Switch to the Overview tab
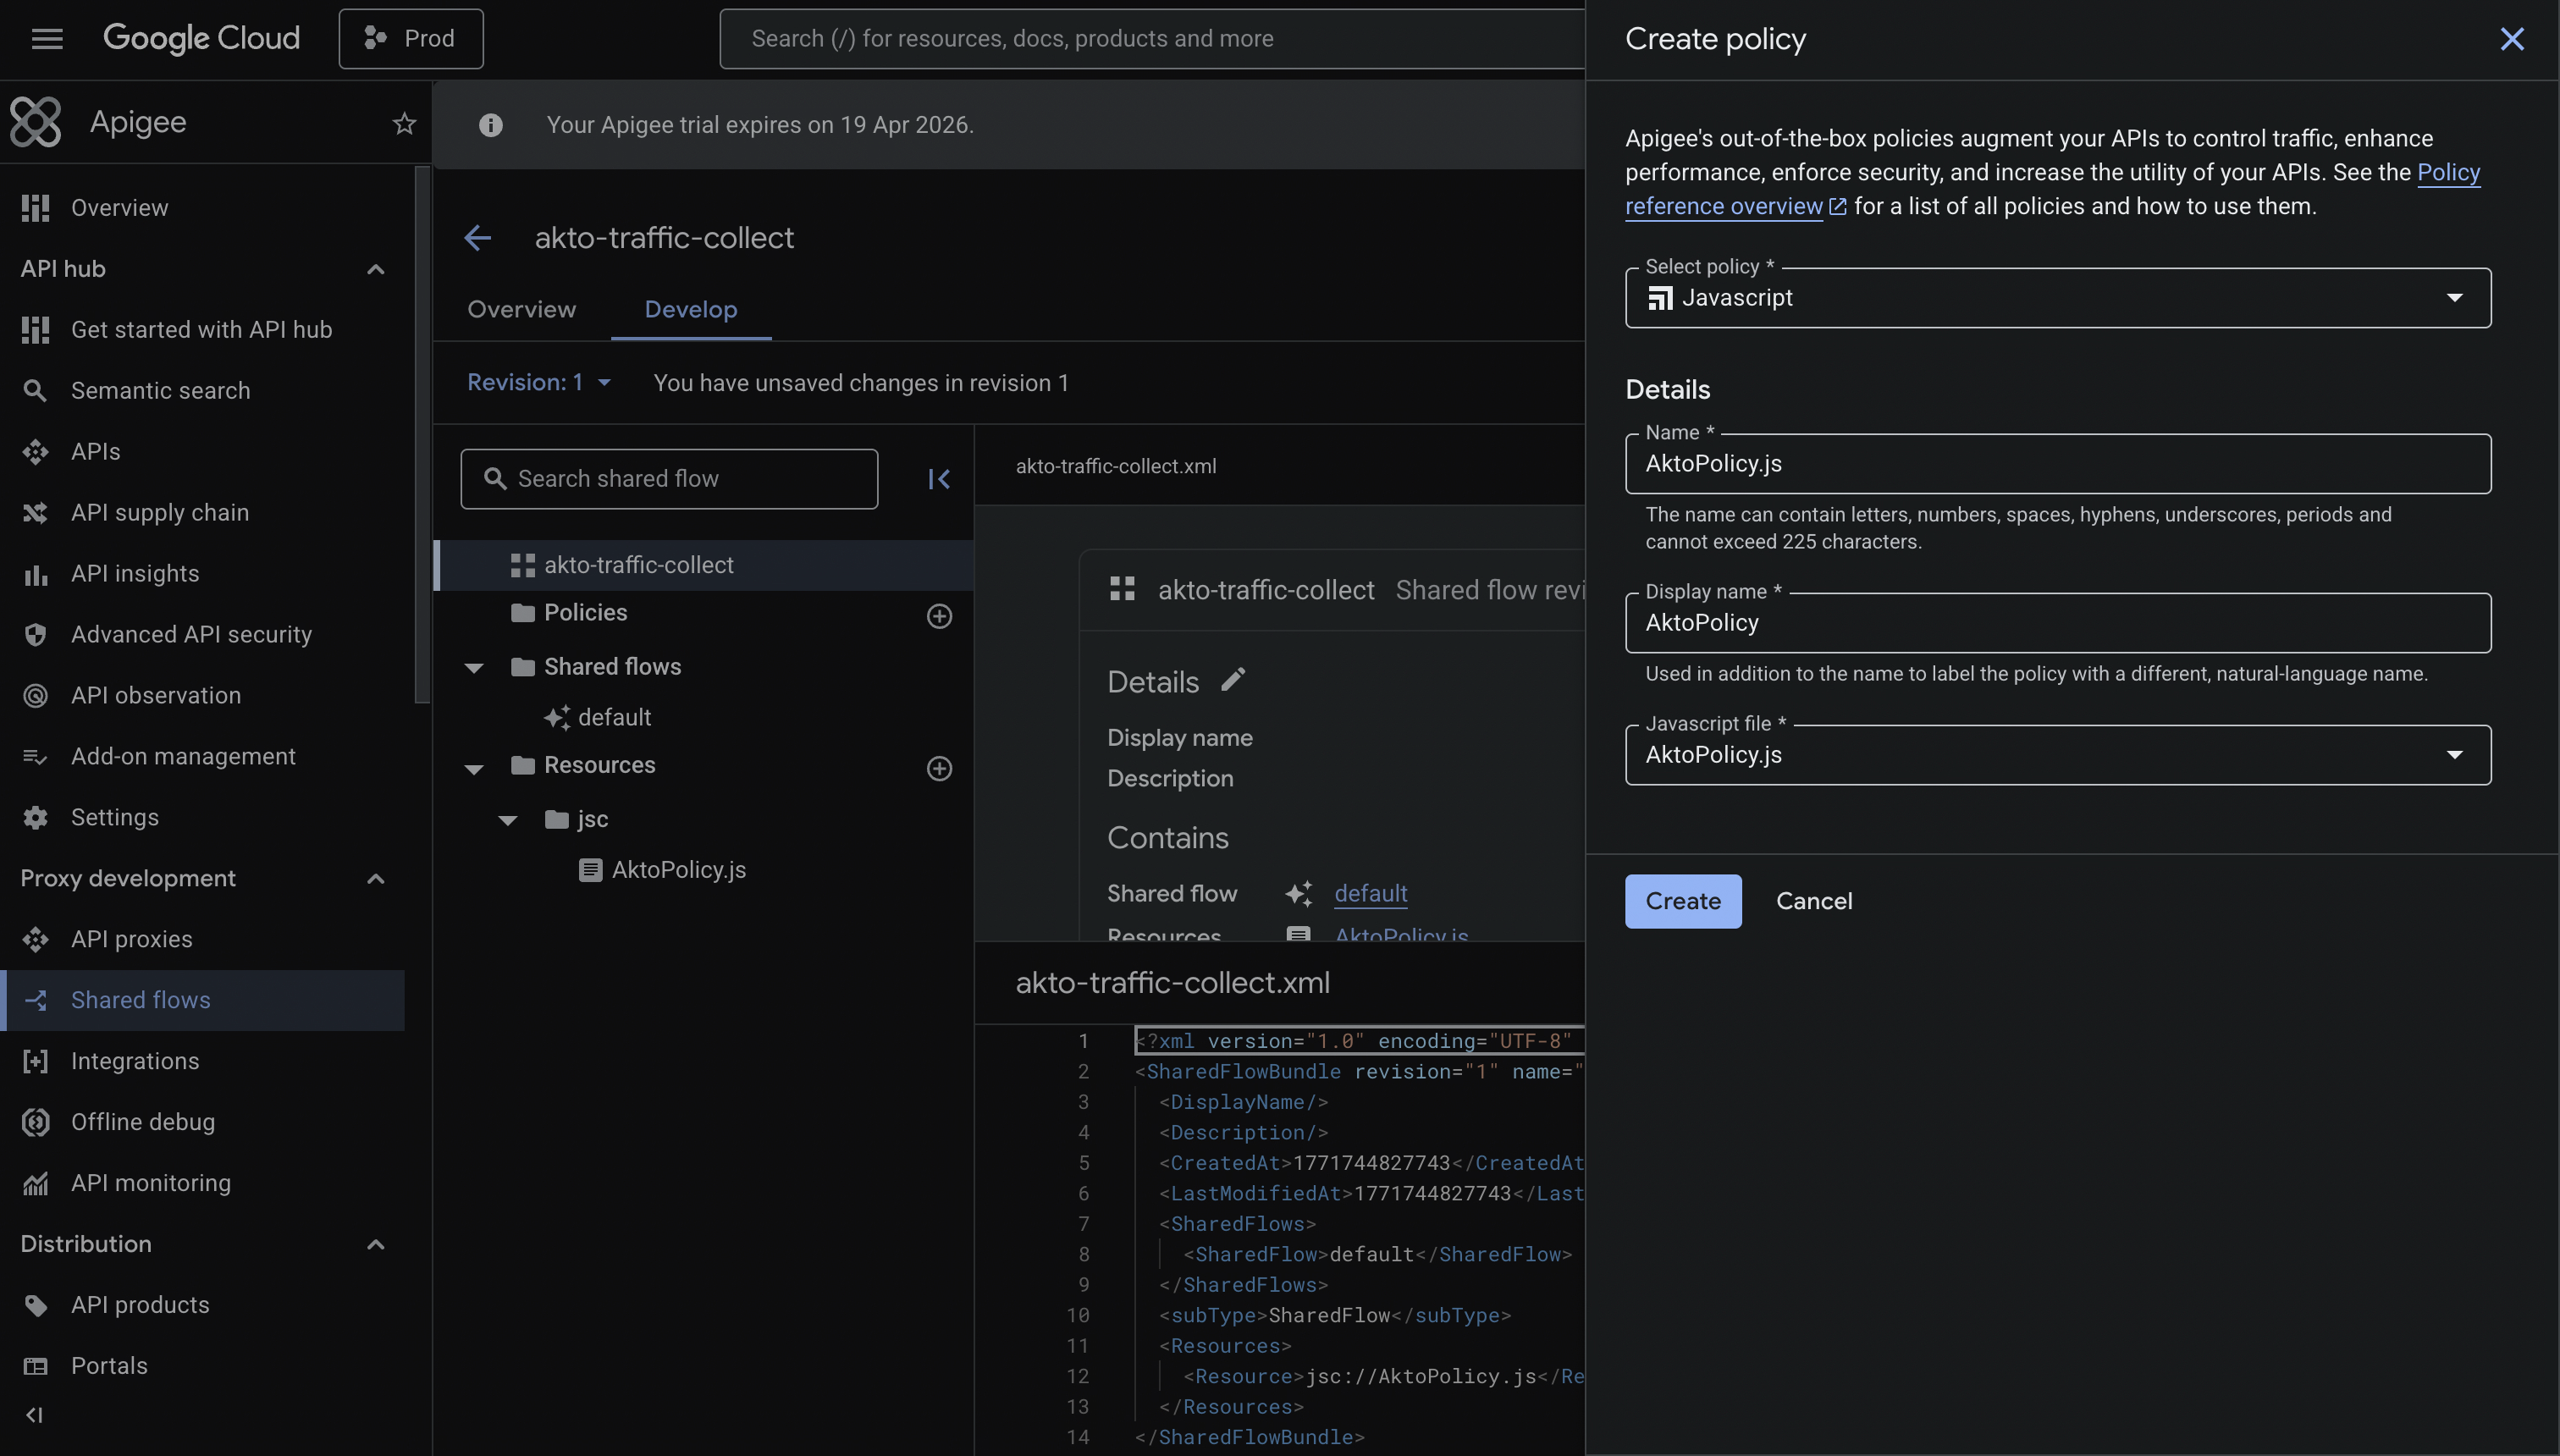Image resolution: width=2560 pixels, height=1456 pixels. pyautogui.click(x=521, y=310)
